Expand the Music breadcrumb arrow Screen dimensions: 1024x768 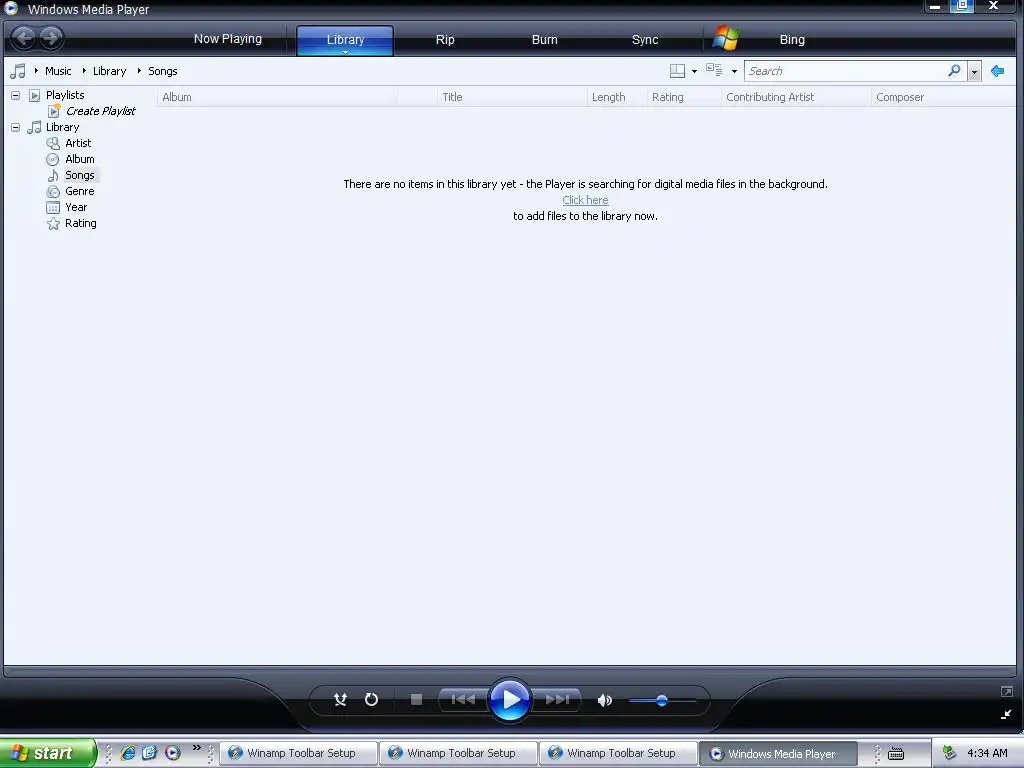coord(36,71)
